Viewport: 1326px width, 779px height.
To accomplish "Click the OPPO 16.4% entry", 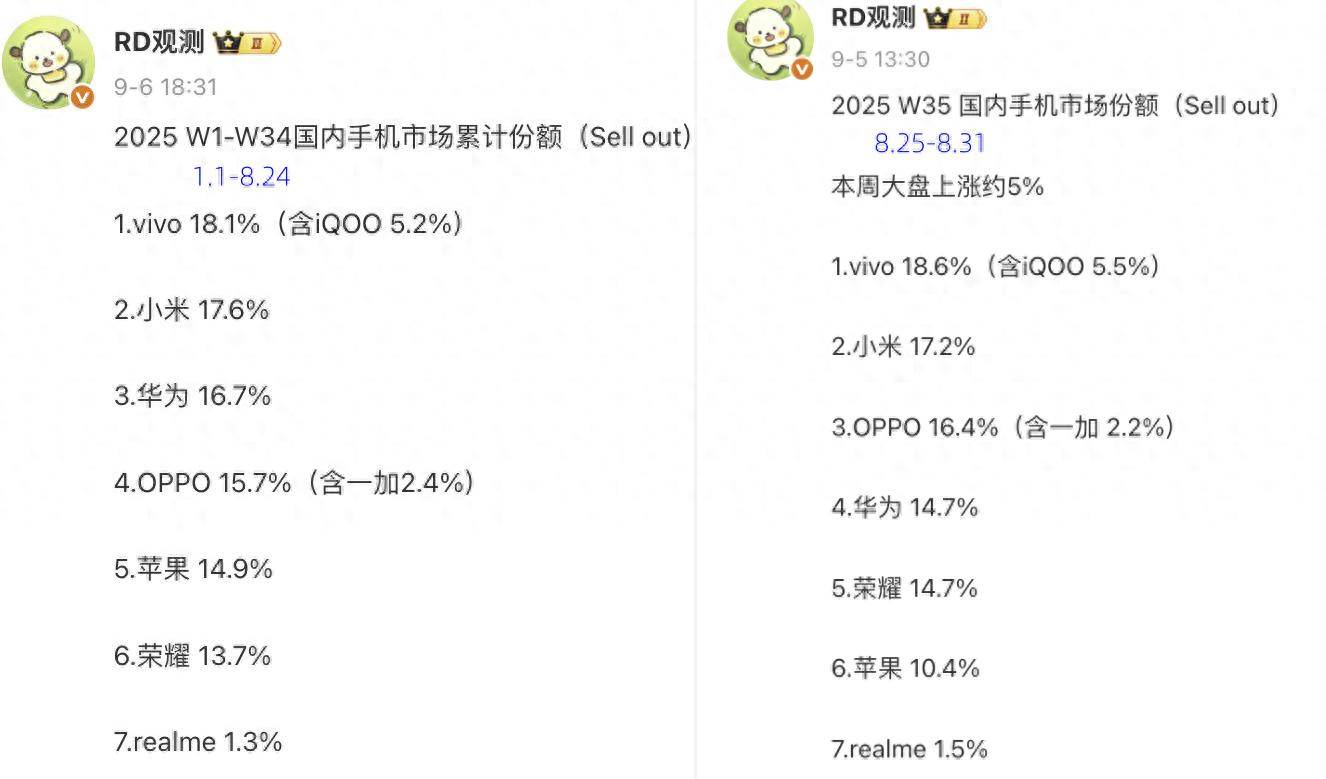I will click(1003, 427).
